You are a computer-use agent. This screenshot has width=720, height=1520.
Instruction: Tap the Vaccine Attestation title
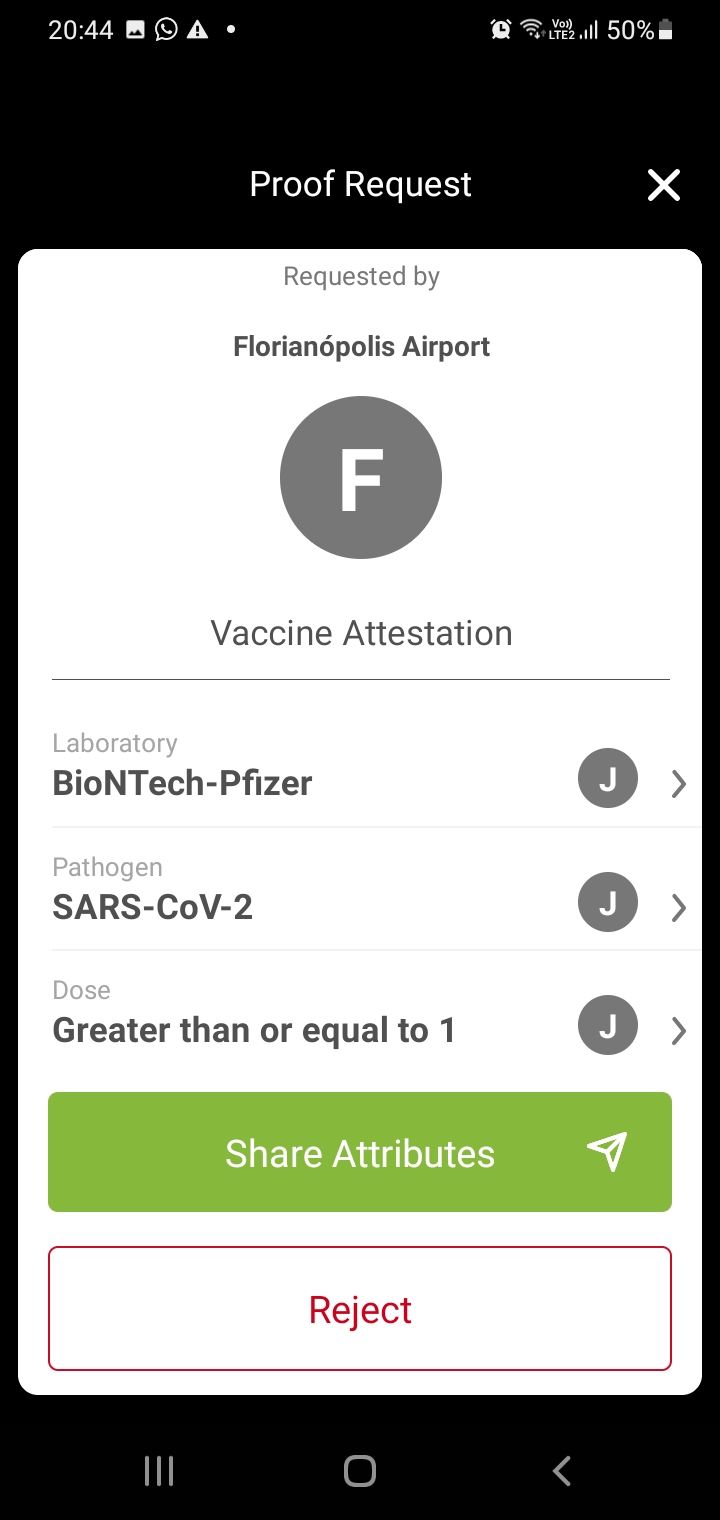pyautogui.click(x=361, y=633)
